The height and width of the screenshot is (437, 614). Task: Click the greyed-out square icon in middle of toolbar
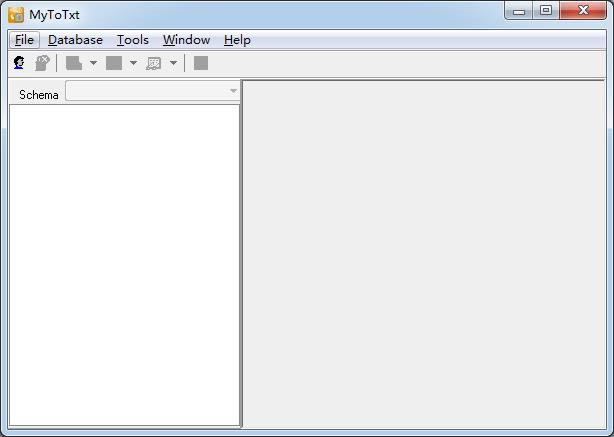coord(114,63)
